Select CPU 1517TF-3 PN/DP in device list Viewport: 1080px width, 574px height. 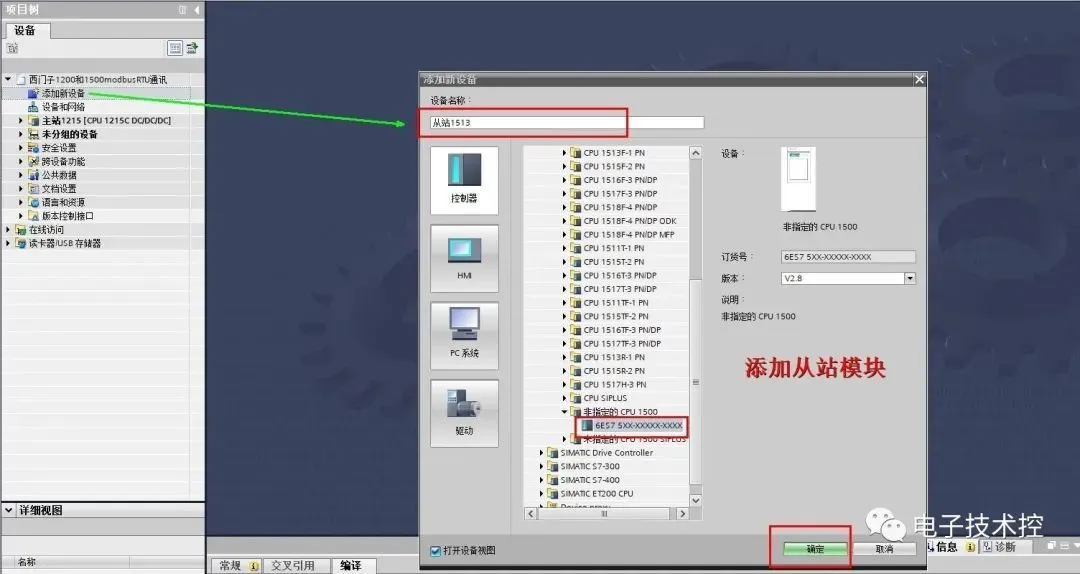(x=622, y=344)
